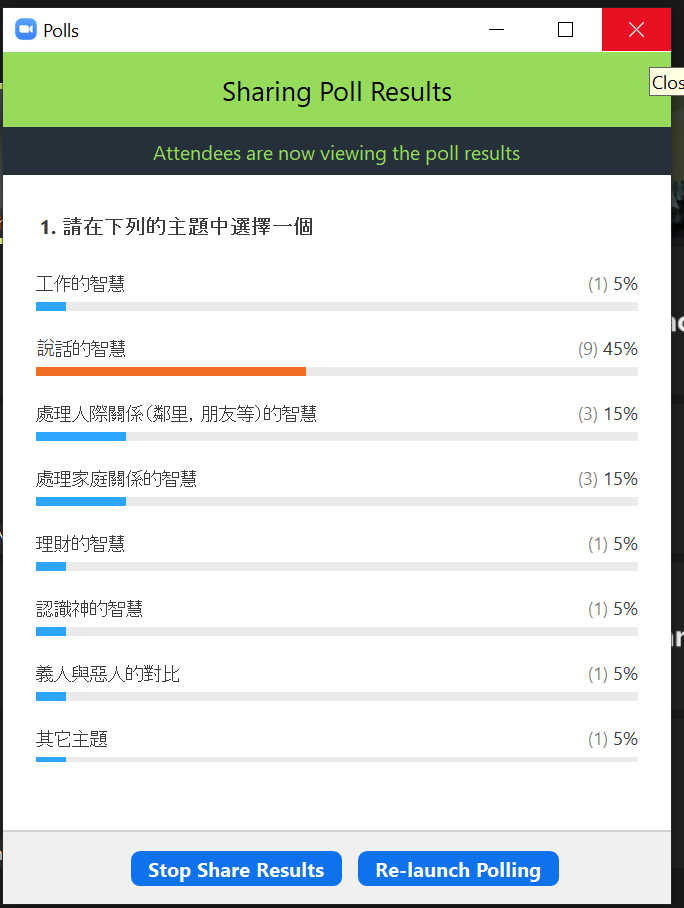This screenshot has width=684, height=908.
Task: Re-launch the polling
Action: point(458,869)
